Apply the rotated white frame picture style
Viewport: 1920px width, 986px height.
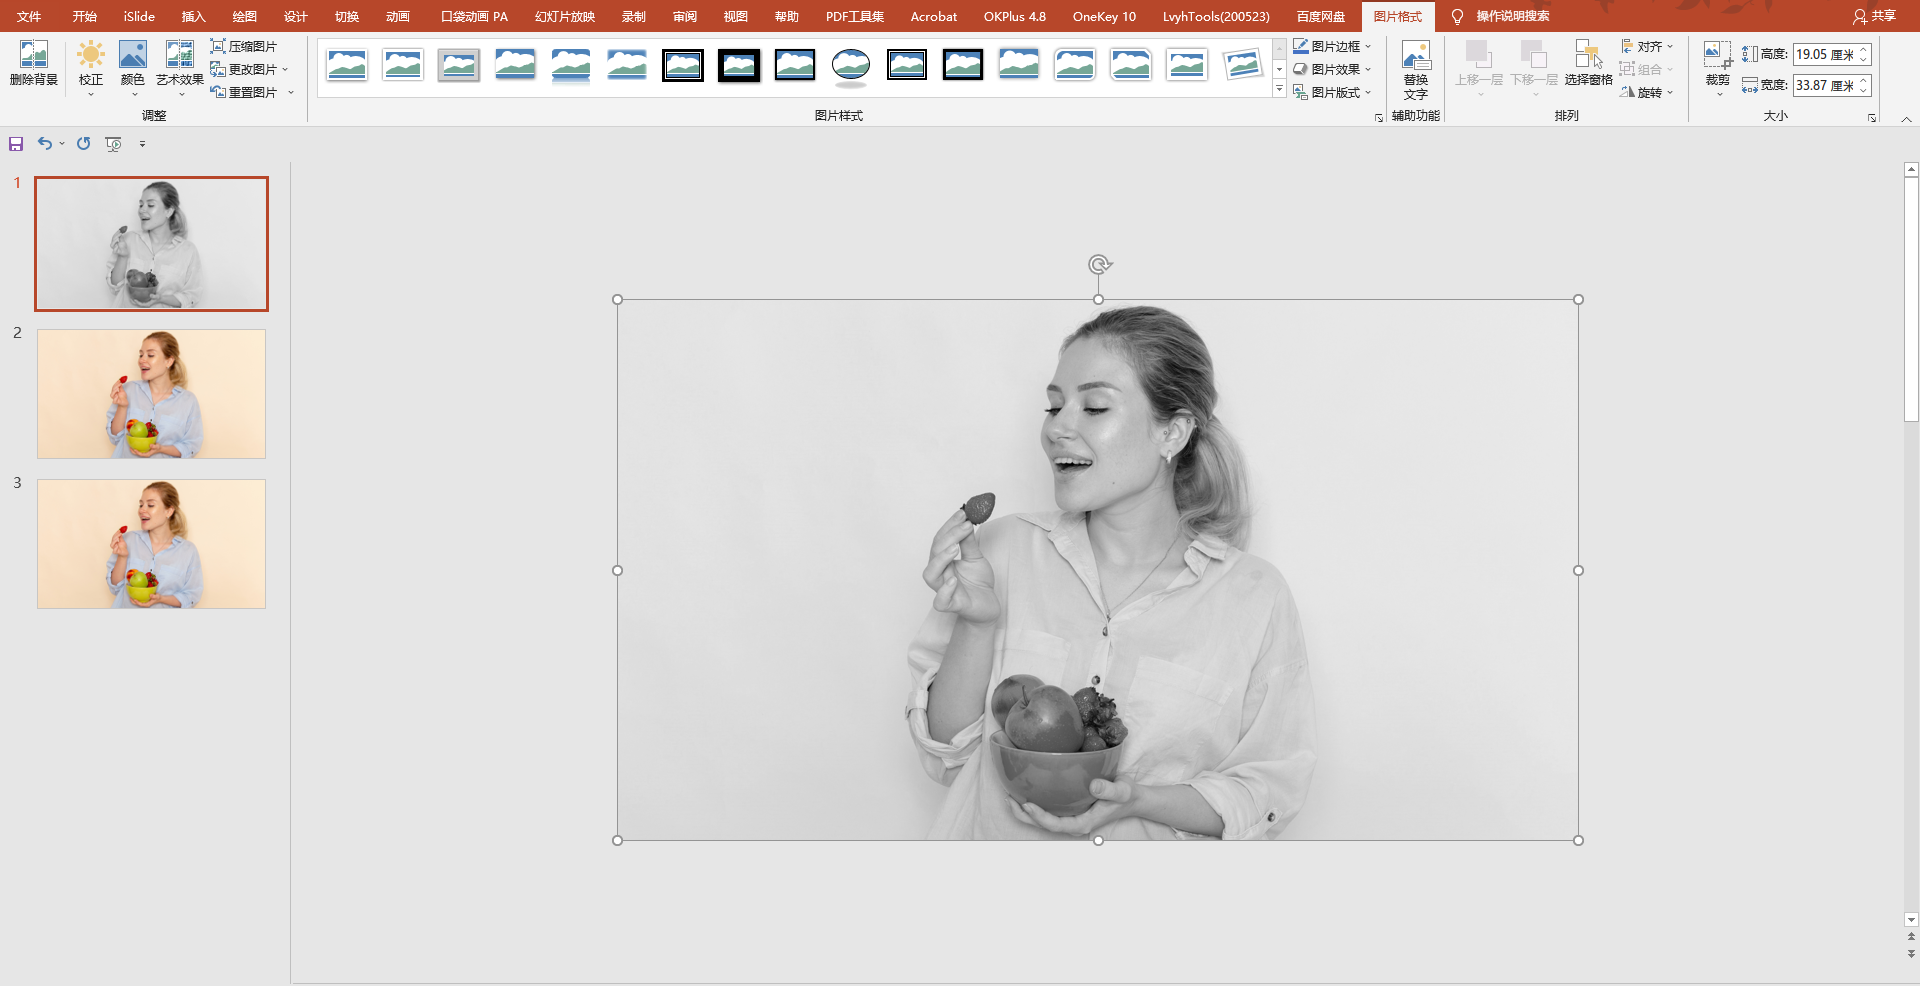1243,66
